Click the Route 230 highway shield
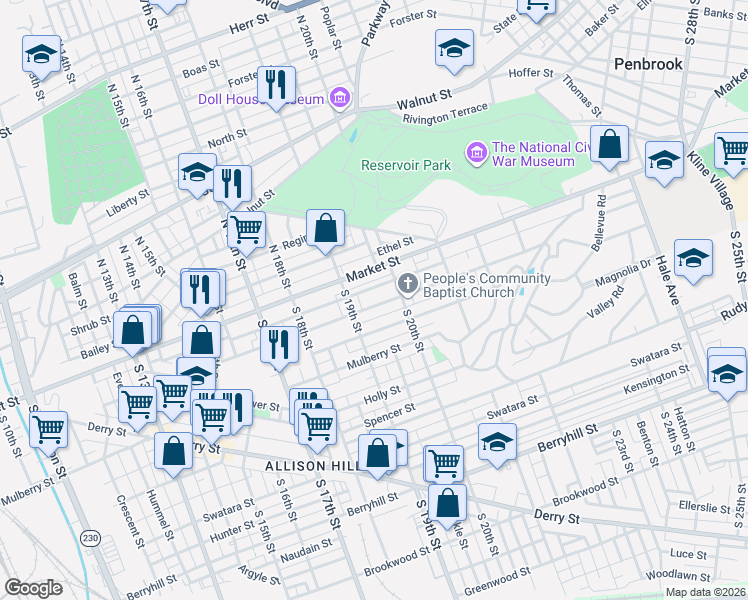Viewport: 748px width, 600px height. click(x=90, y=538)
